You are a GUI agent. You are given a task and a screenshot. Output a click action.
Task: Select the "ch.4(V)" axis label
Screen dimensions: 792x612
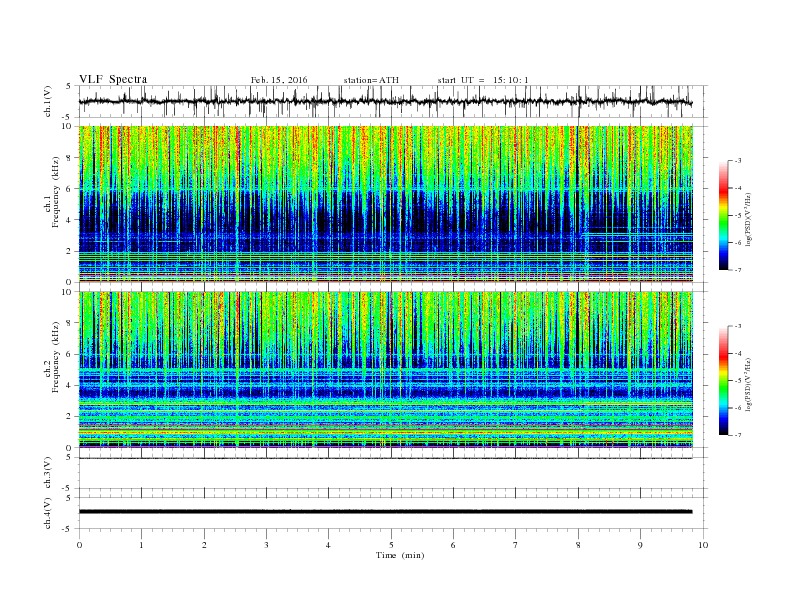[x=47, y=513]
